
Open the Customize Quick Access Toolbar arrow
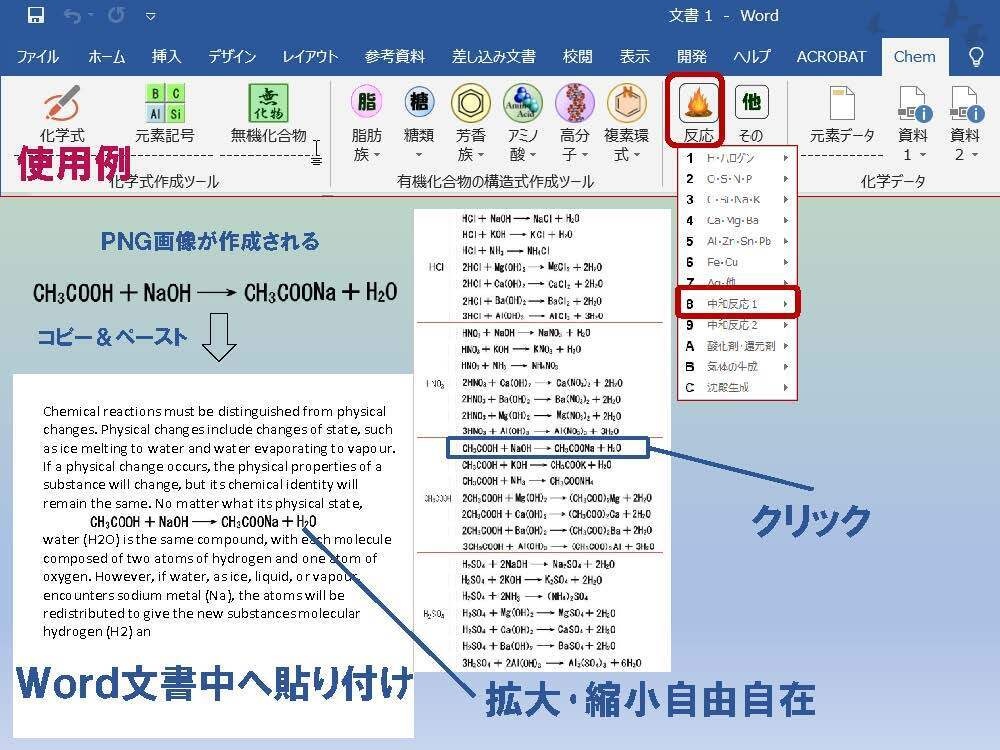(151, 17)
